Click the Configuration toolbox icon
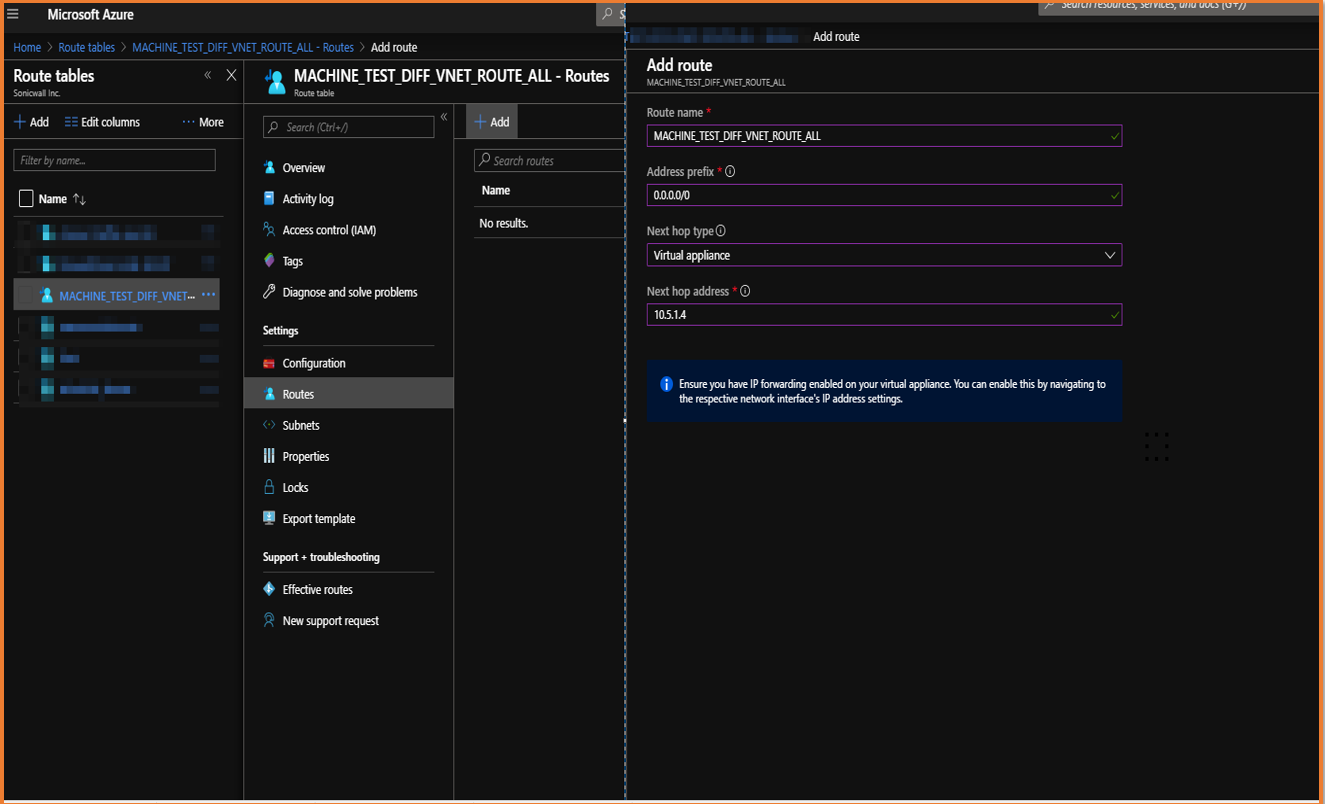Screen dimensions: 1325x804 pos(269,363)
